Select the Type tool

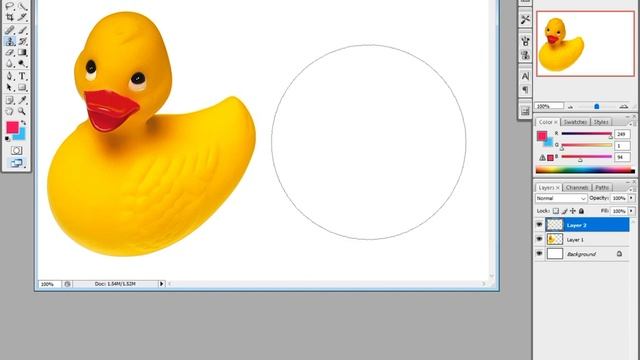(x=22, y=76)
